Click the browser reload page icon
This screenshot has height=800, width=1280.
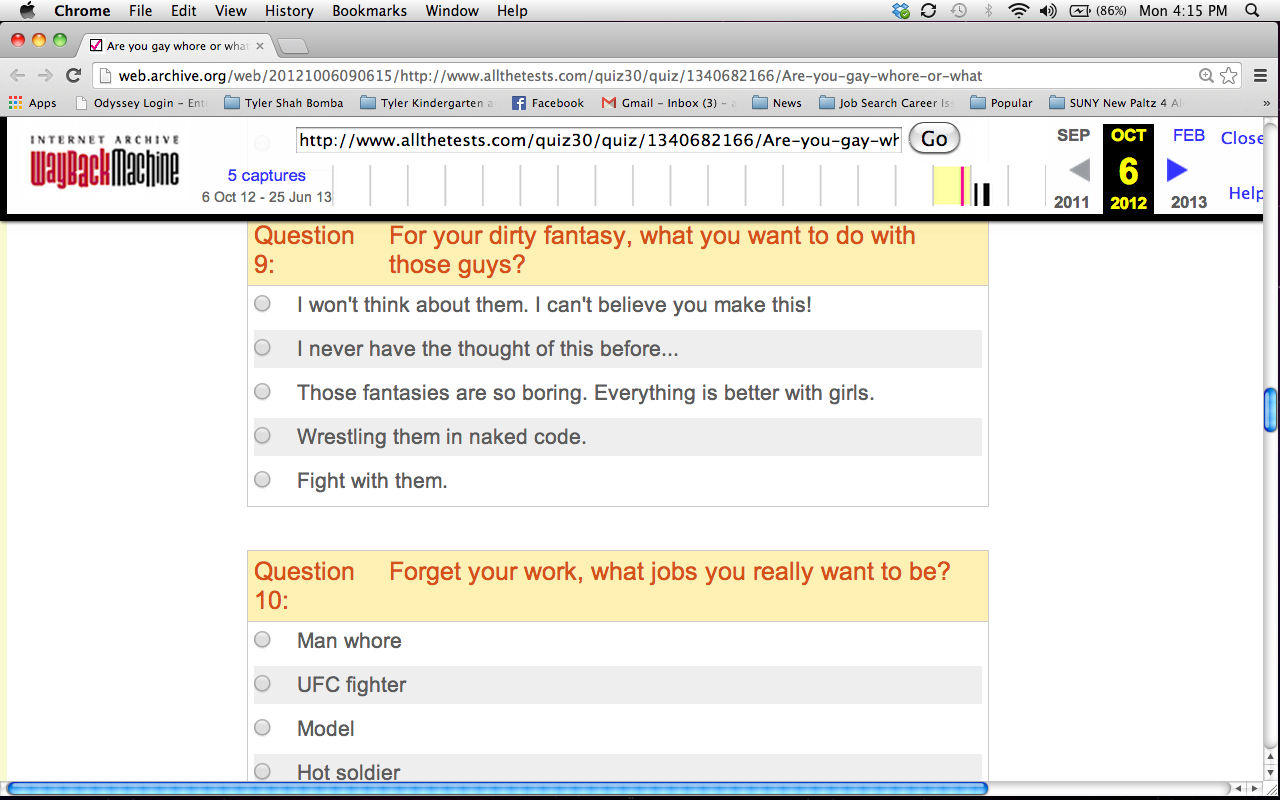coord(73,75)
